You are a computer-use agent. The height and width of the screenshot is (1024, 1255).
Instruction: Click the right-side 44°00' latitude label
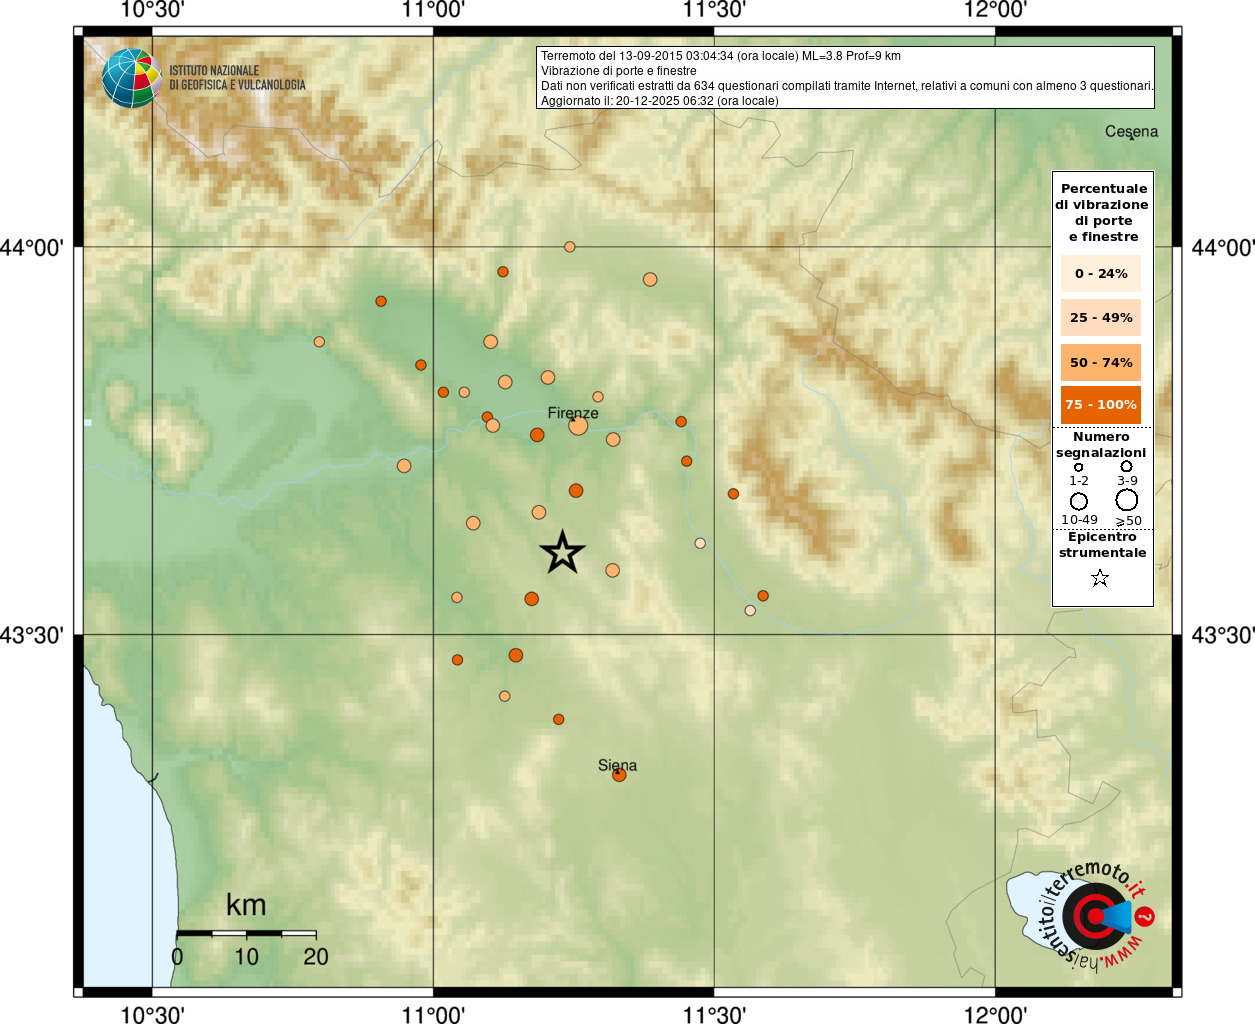click(1222, 247)
